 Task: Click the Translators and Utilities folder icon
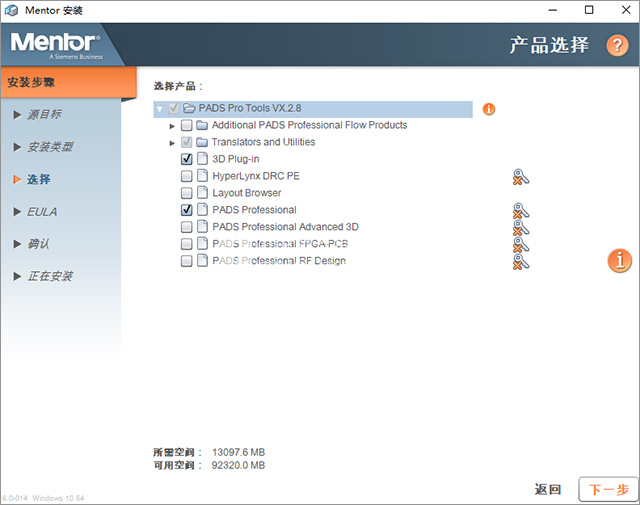point(202,142)
